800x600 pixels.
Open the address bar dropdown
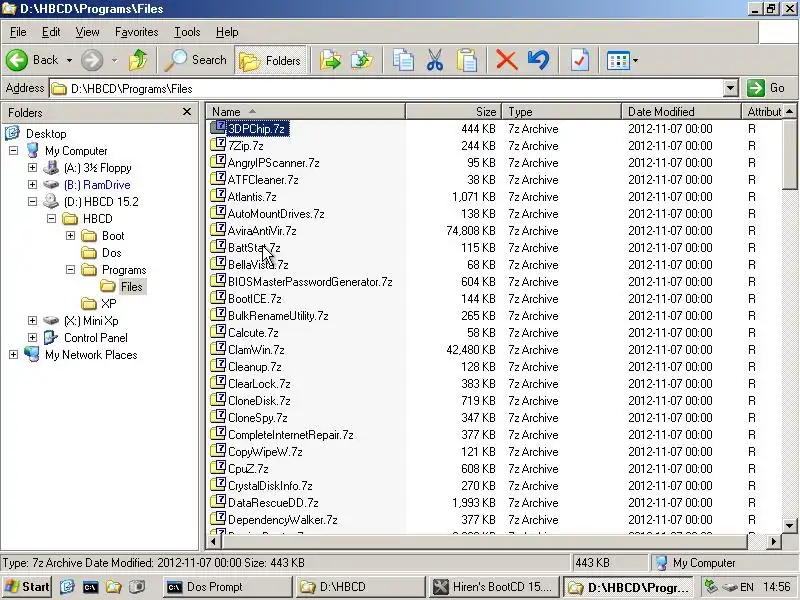coord(731,88)
